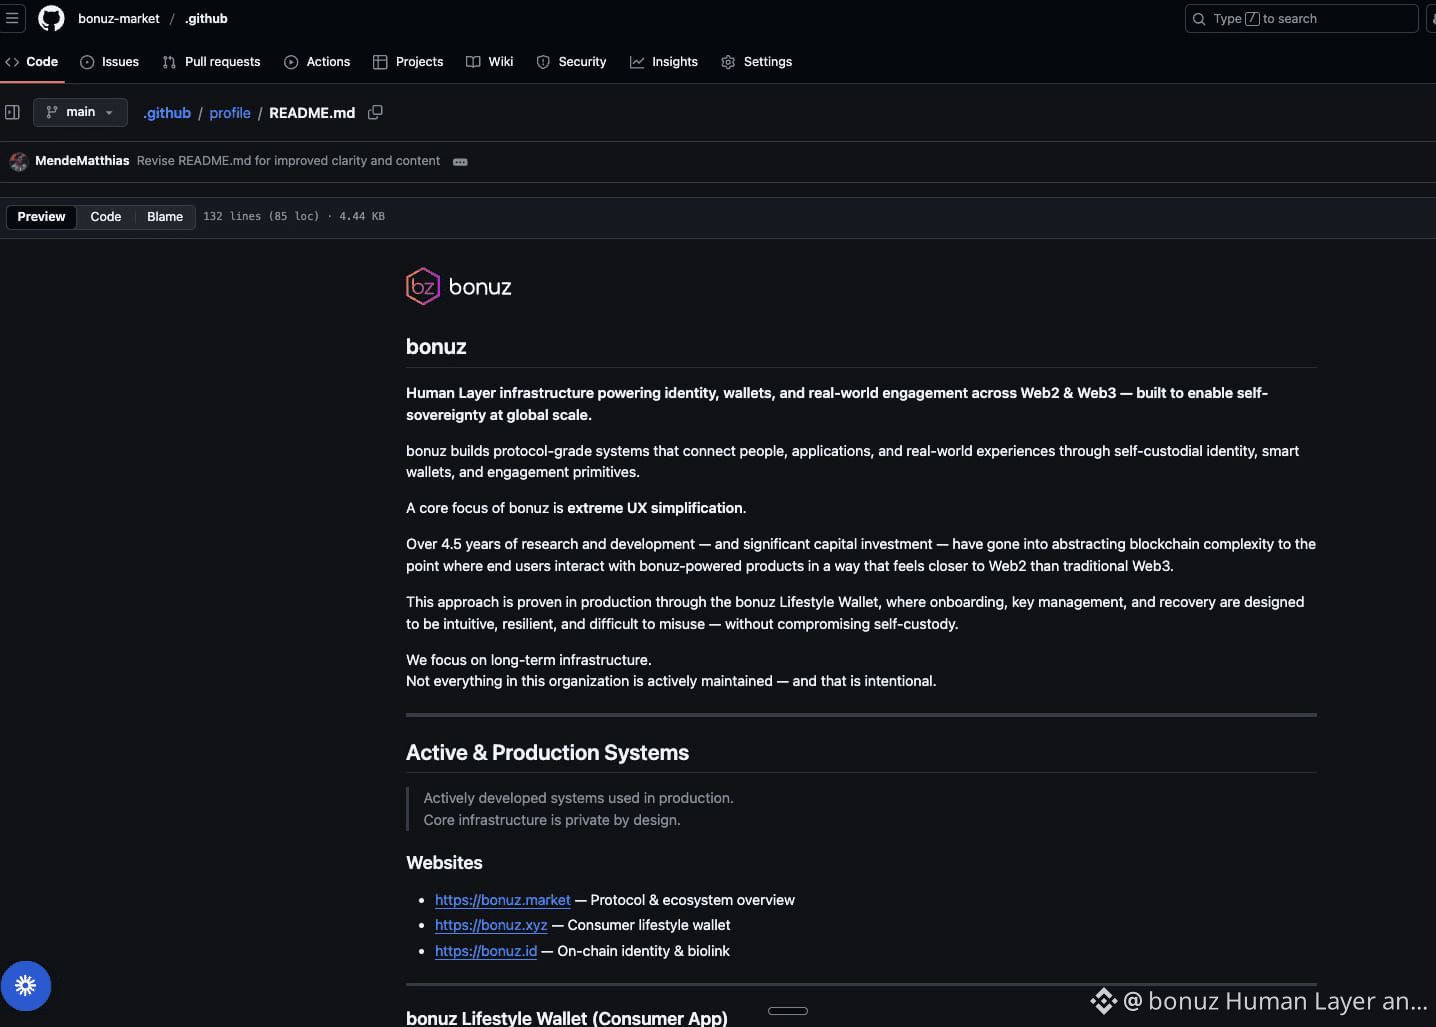Open https://bonuz.market link
The width and height of the screenshot is (1436, 1027).
pos(503,900)
